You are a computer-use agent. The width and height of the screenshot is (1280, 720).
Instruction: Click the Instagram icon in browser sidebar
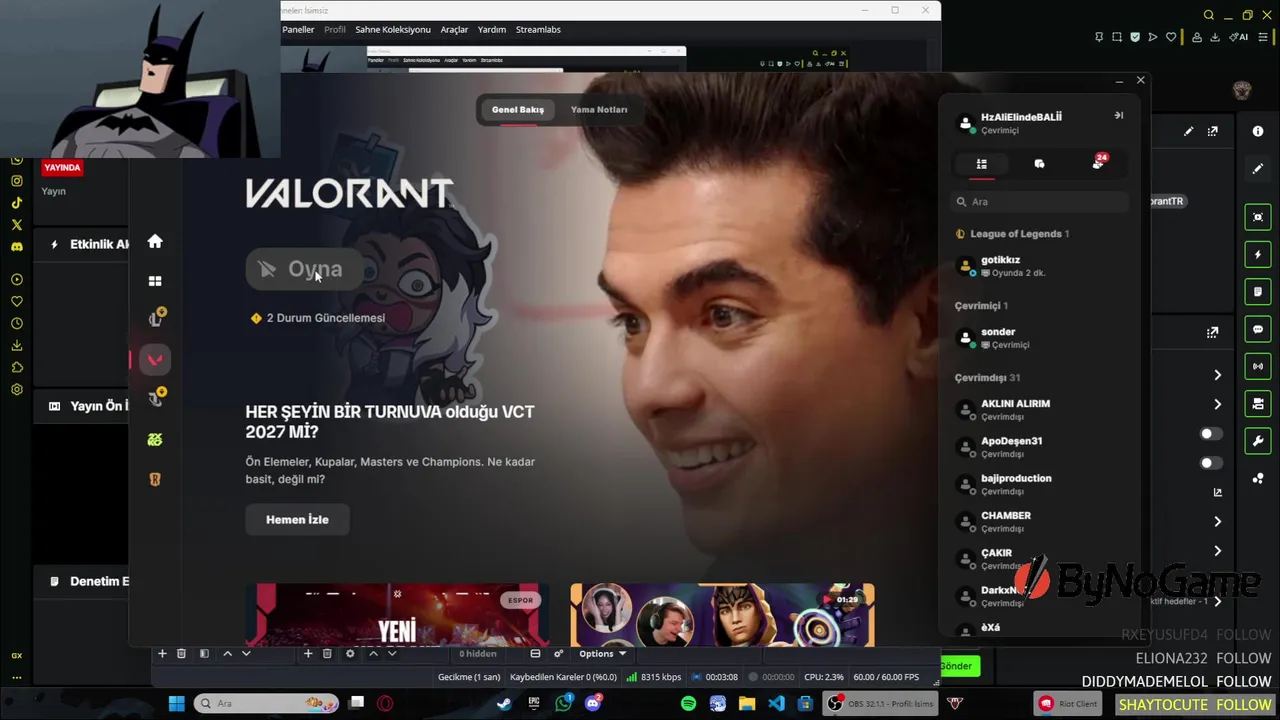click(17, 181)
